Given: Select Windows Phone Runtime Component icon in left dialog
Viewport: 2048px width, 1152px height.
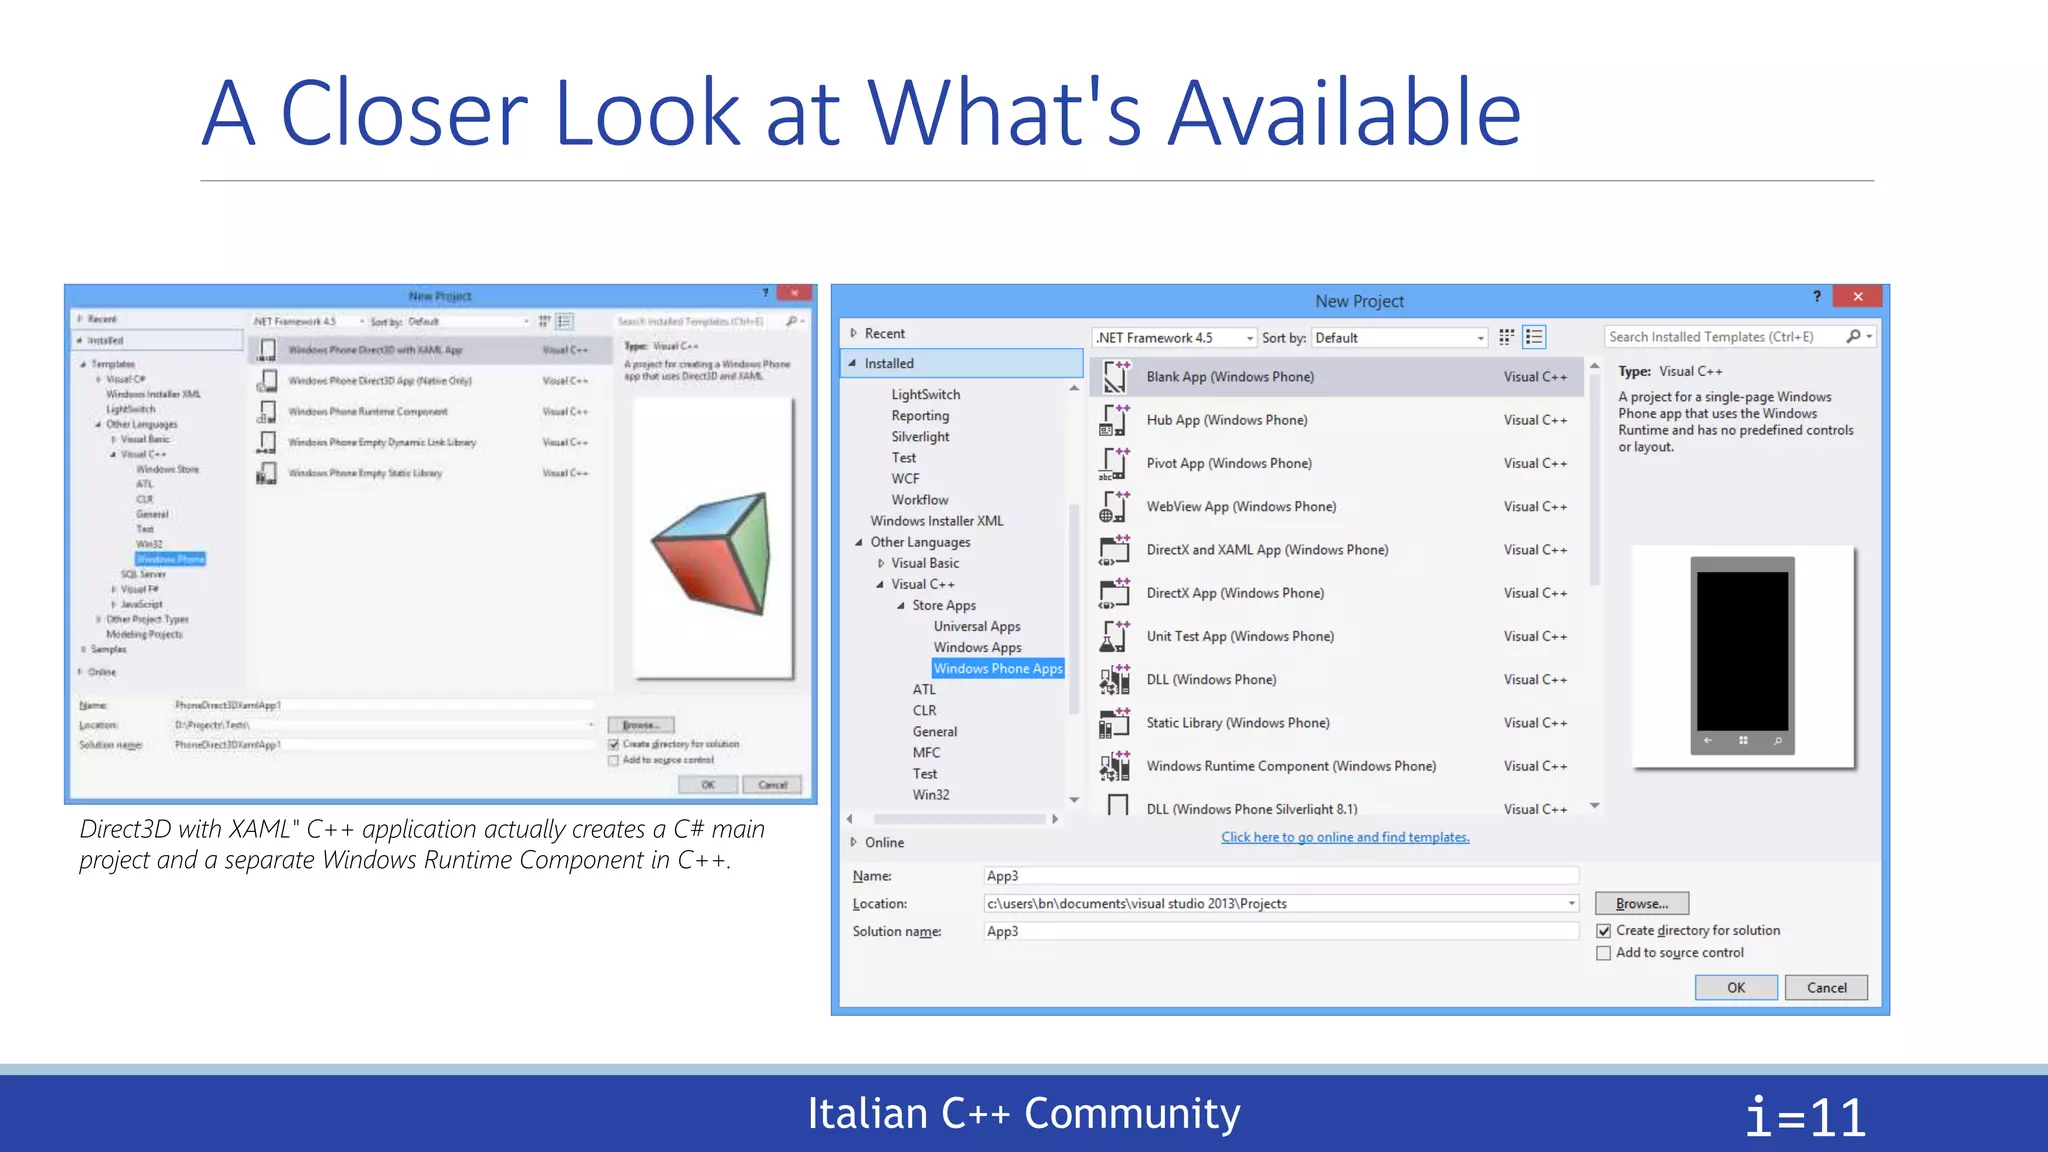Looking at the screenshot, I should click(x=267, y=412).
